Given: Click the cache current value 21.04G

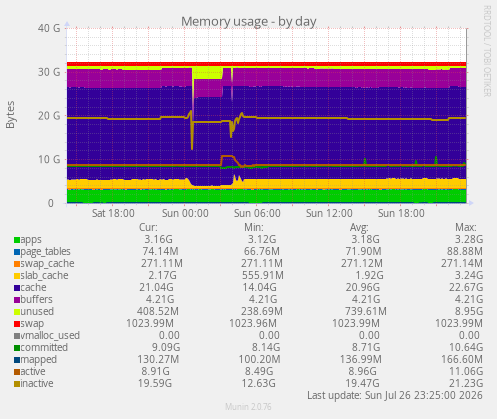Looking at the screenshot, I should click(x=156, y=287).
